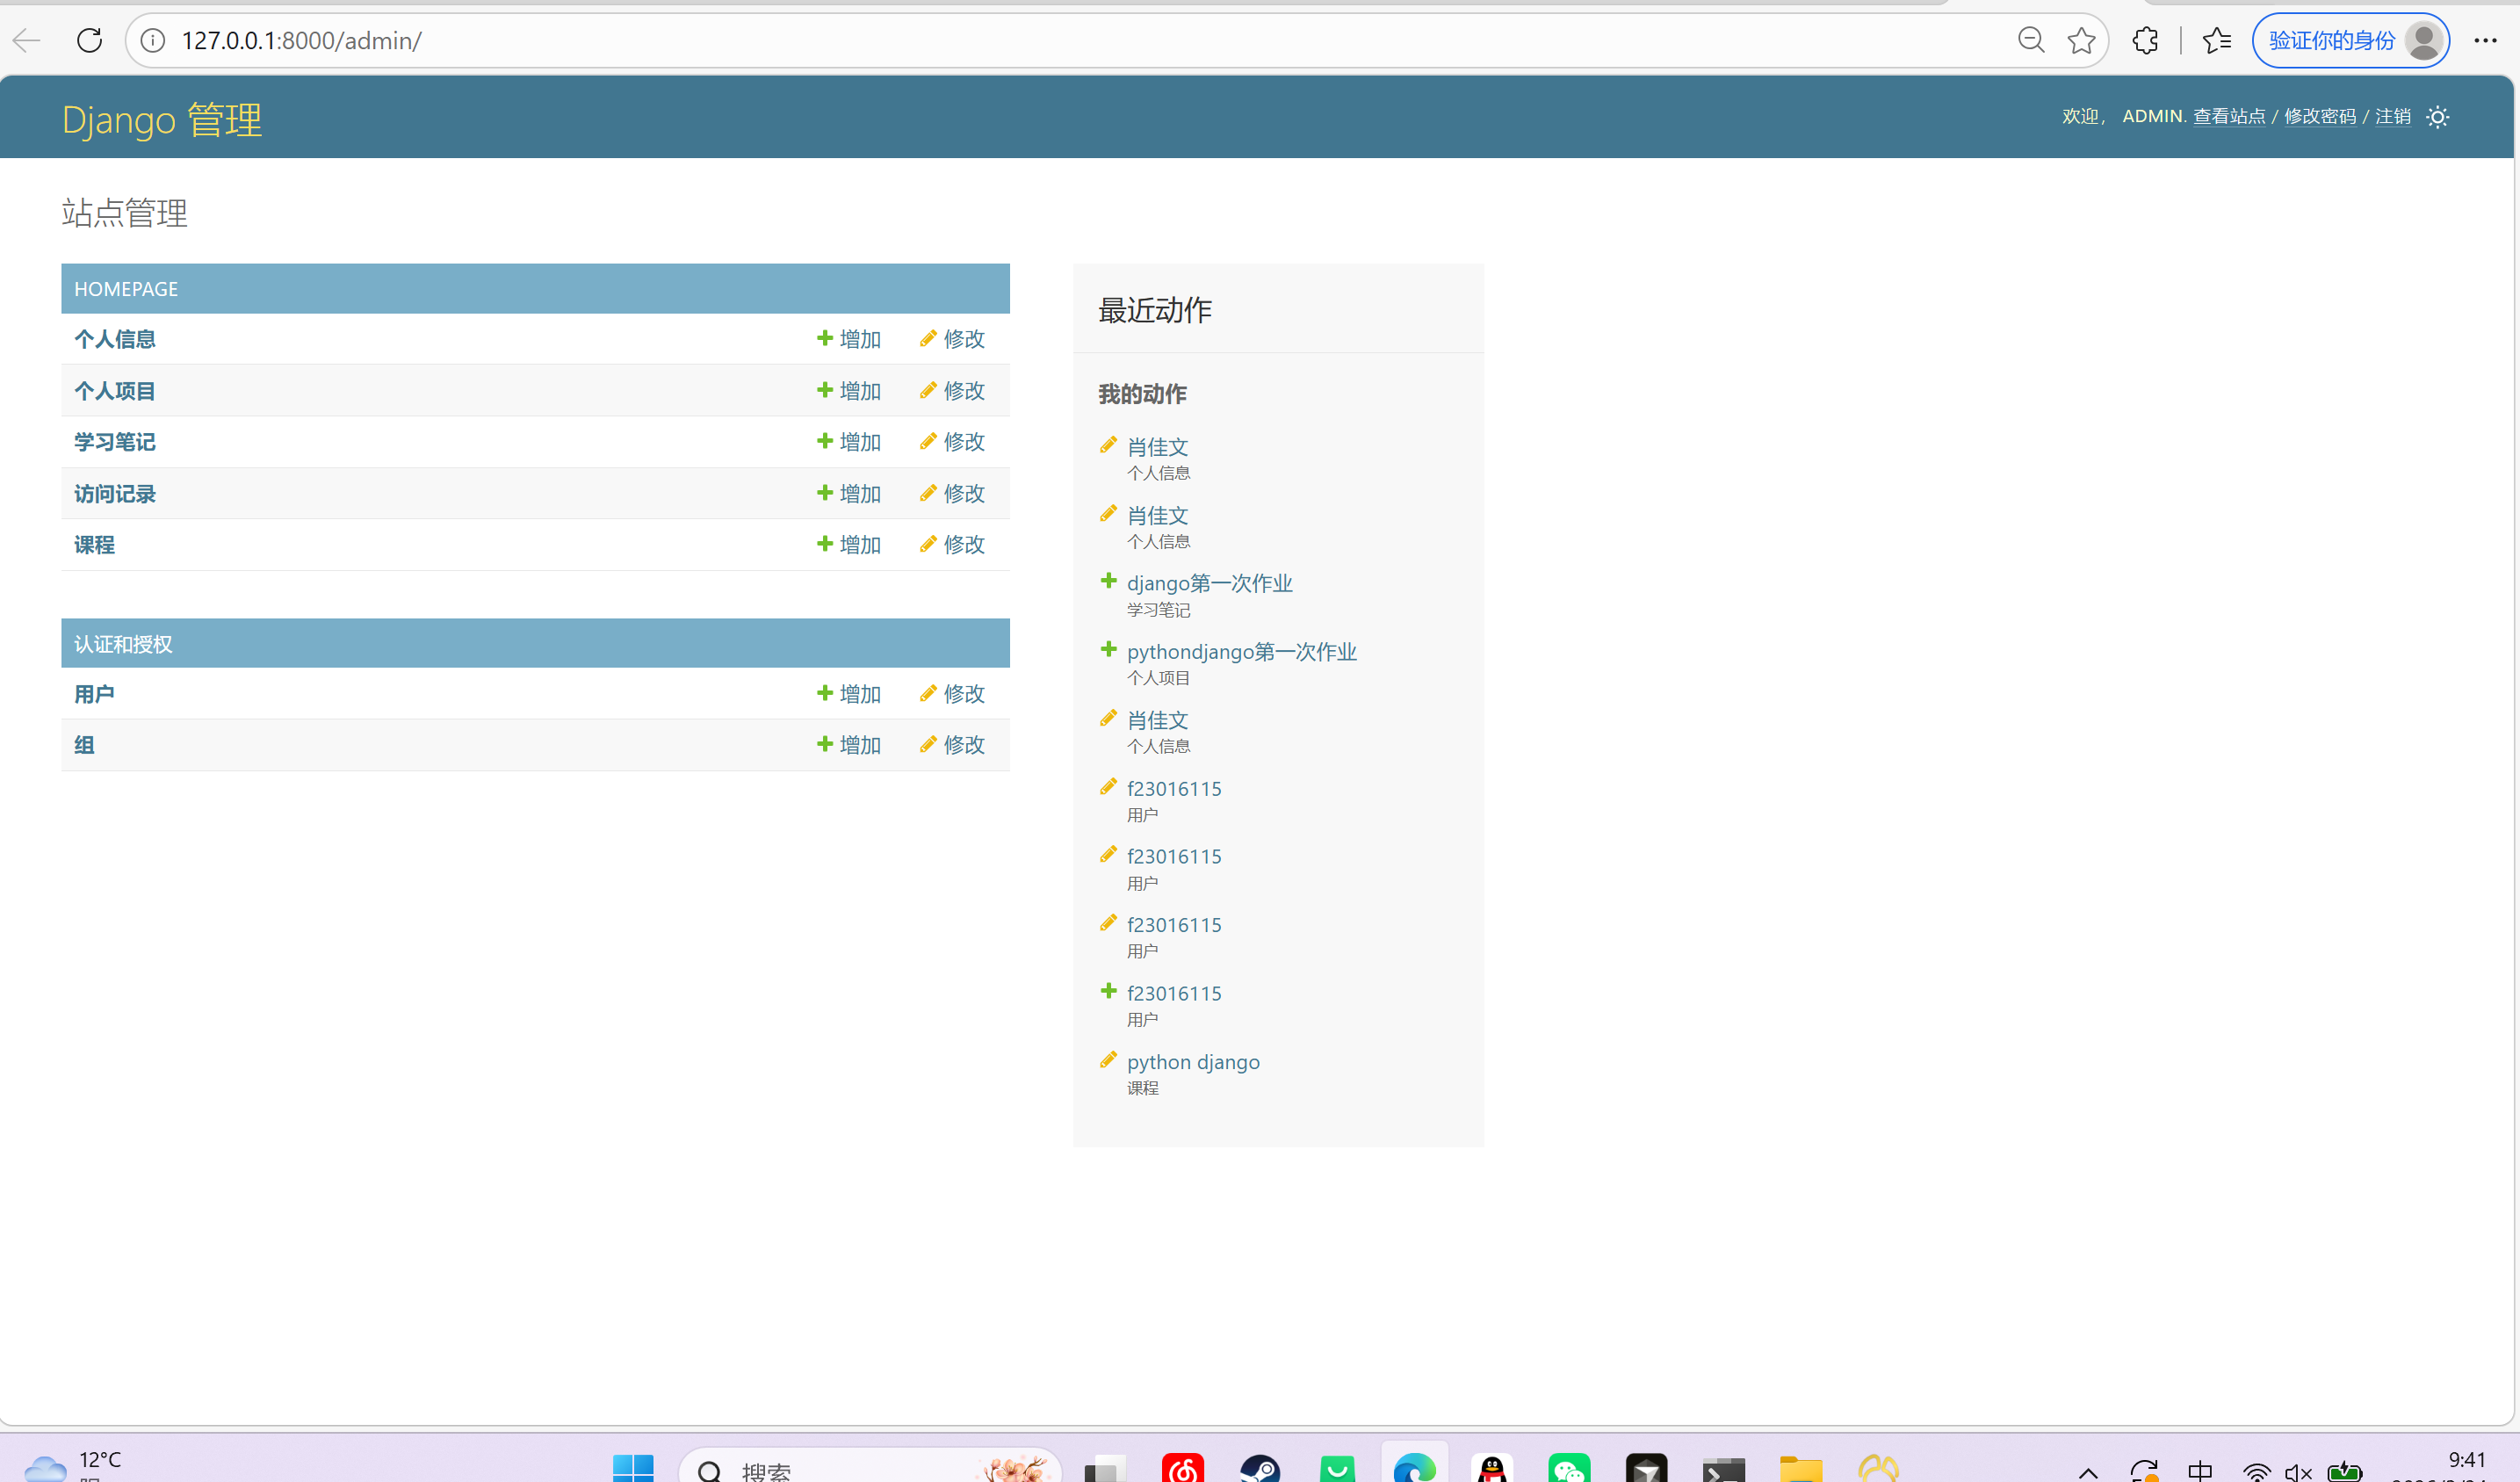
Task: Go back with the browser back arrow
Action: coord(27,40)
